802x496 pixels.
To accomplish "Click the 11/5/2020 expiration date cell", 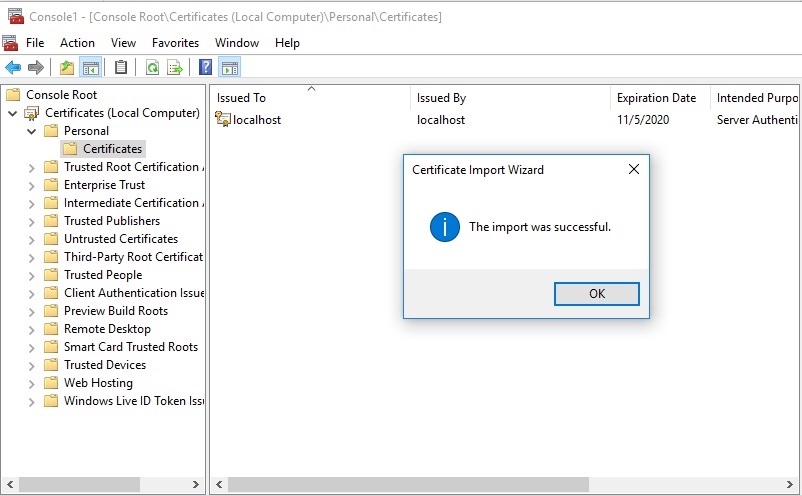I will pyautogui.click(x=643, y=120).
